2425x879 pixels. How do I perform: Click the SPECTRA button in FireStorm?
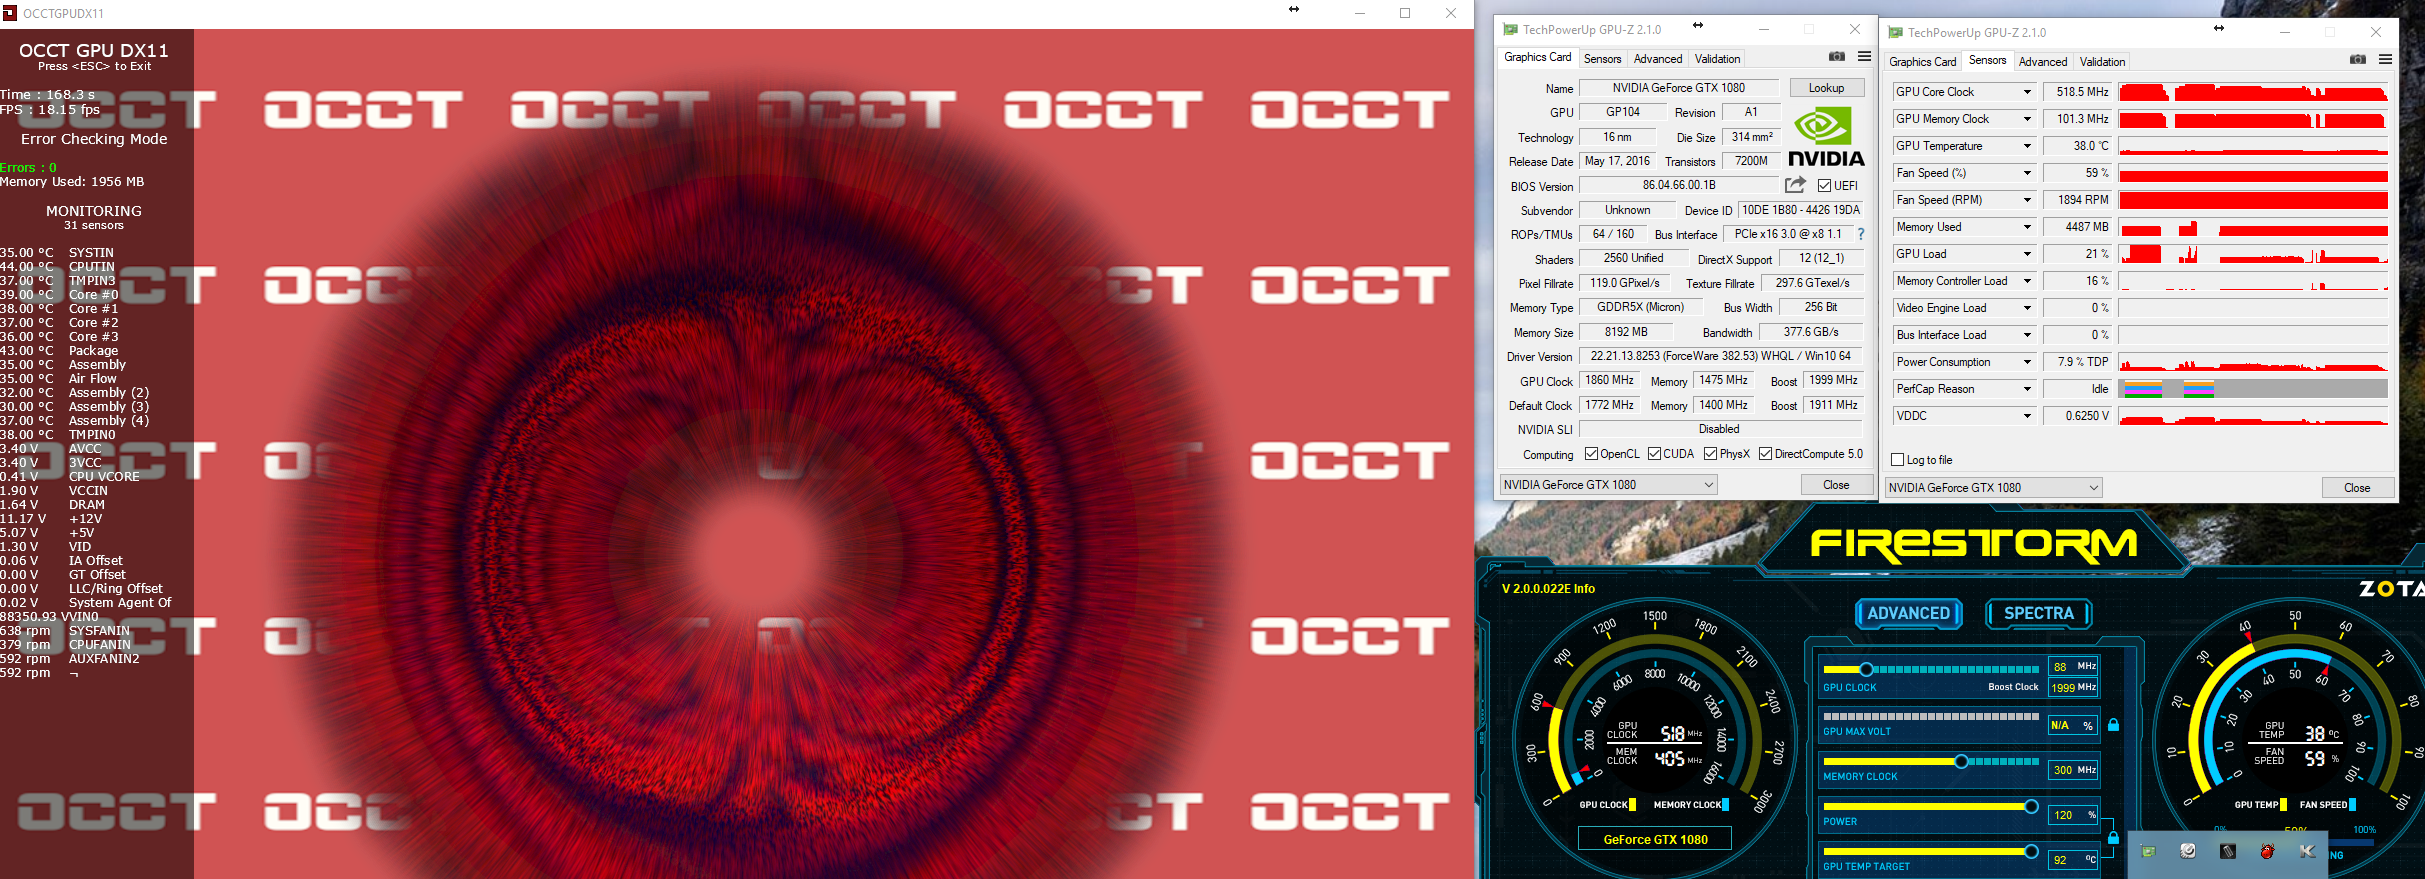(x=2039, y=614)
